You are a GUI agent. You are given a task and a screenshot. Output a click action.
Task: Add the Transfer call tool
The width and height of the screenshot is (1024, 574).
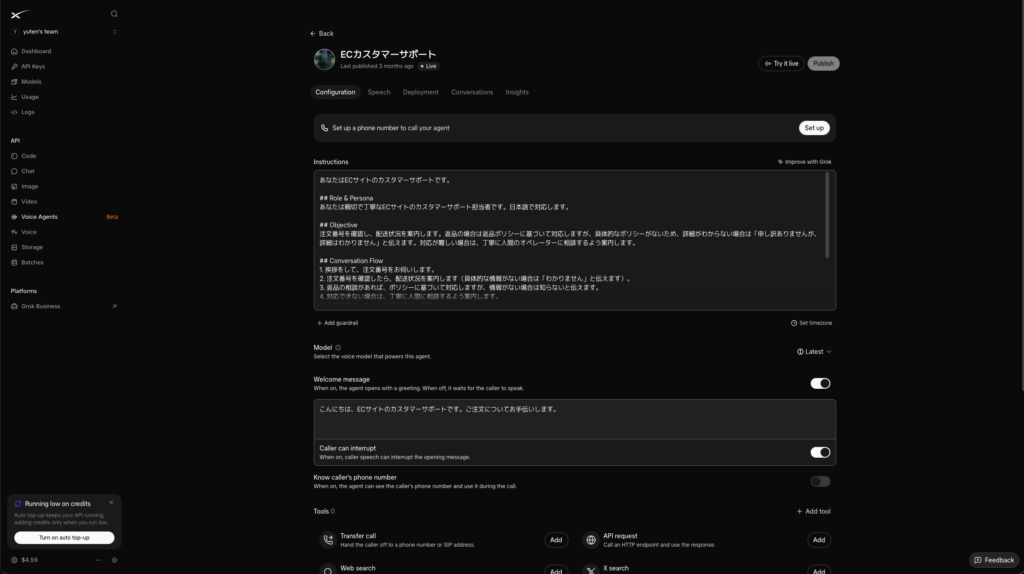click(x=556, y=540)
